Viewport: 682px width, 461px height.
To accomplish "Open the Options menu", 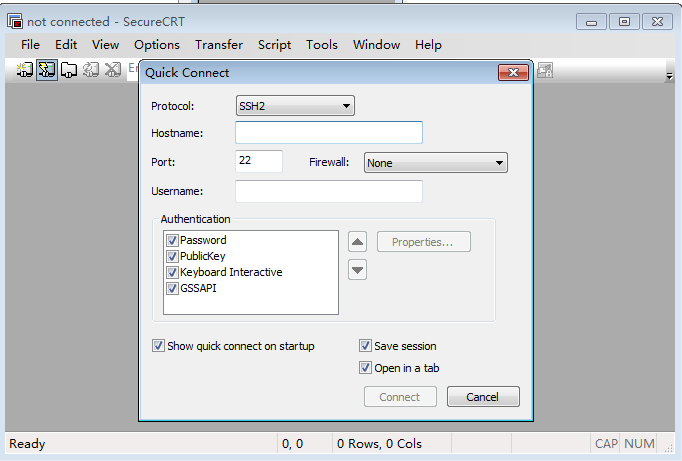I will [157, 45].
